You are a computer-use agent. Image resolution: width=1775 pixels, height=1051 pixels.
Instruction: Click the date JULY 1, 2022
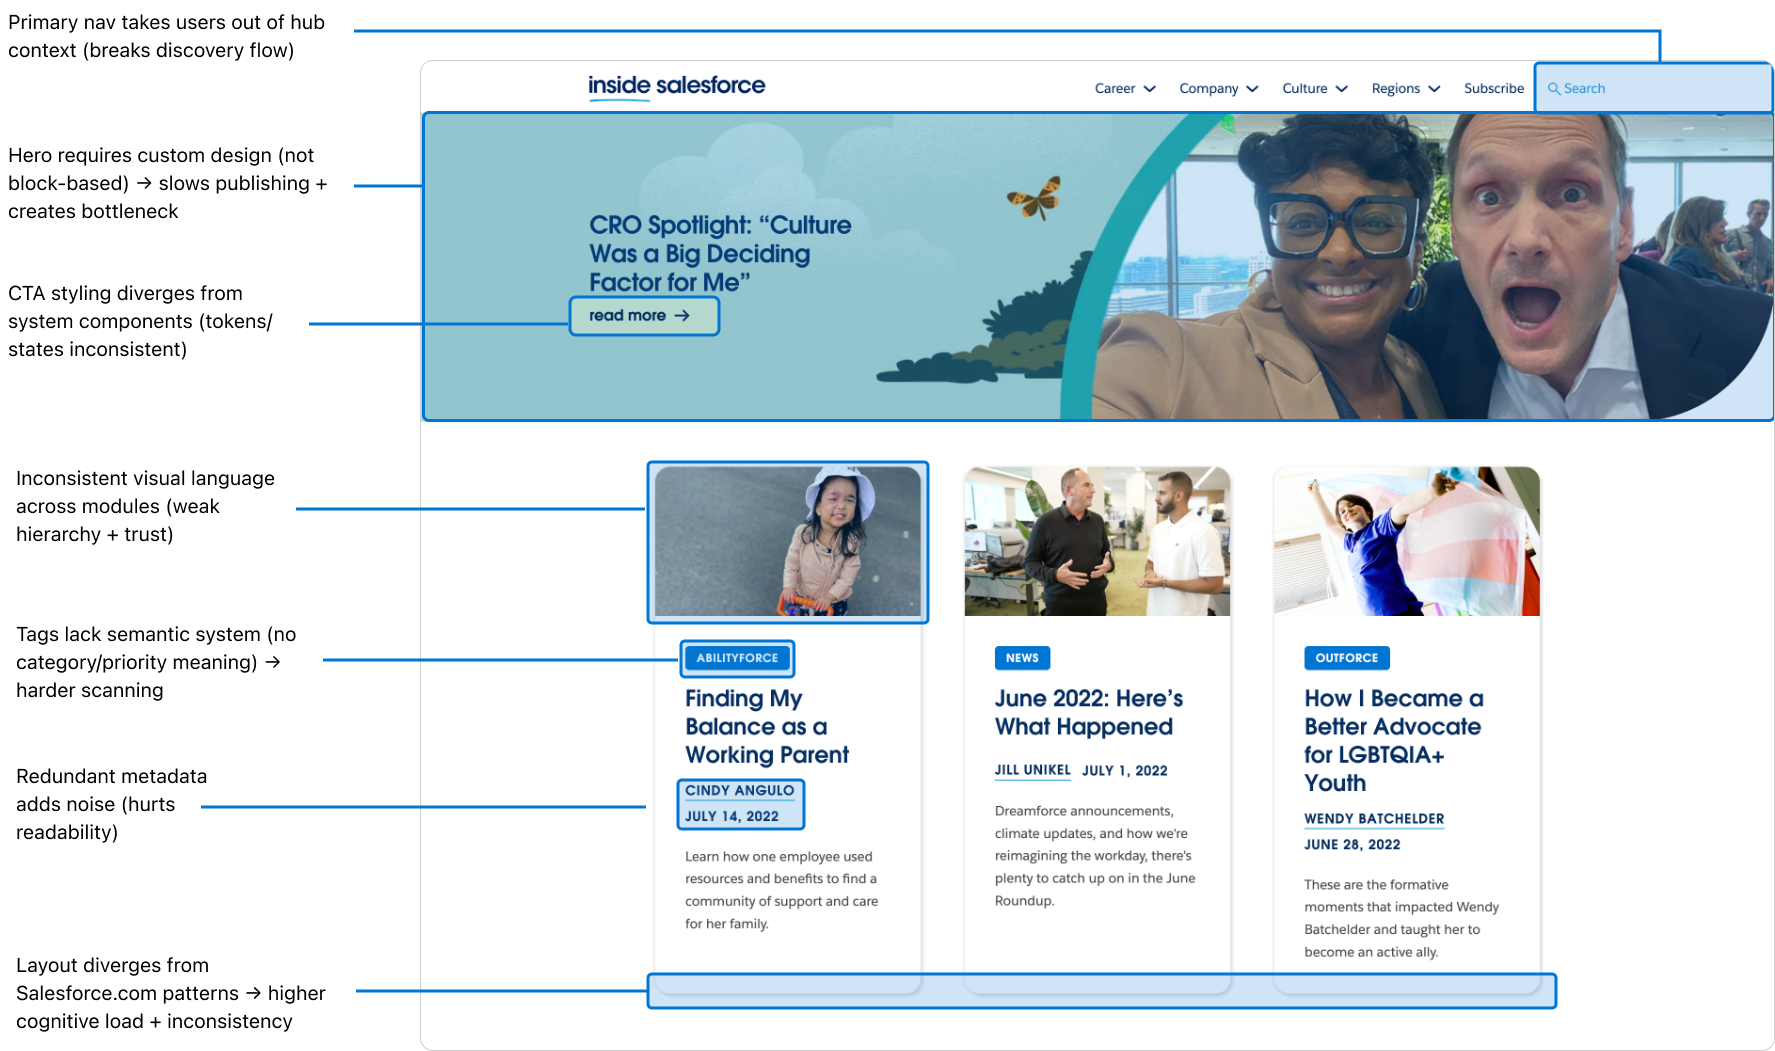click(1125, 770)
